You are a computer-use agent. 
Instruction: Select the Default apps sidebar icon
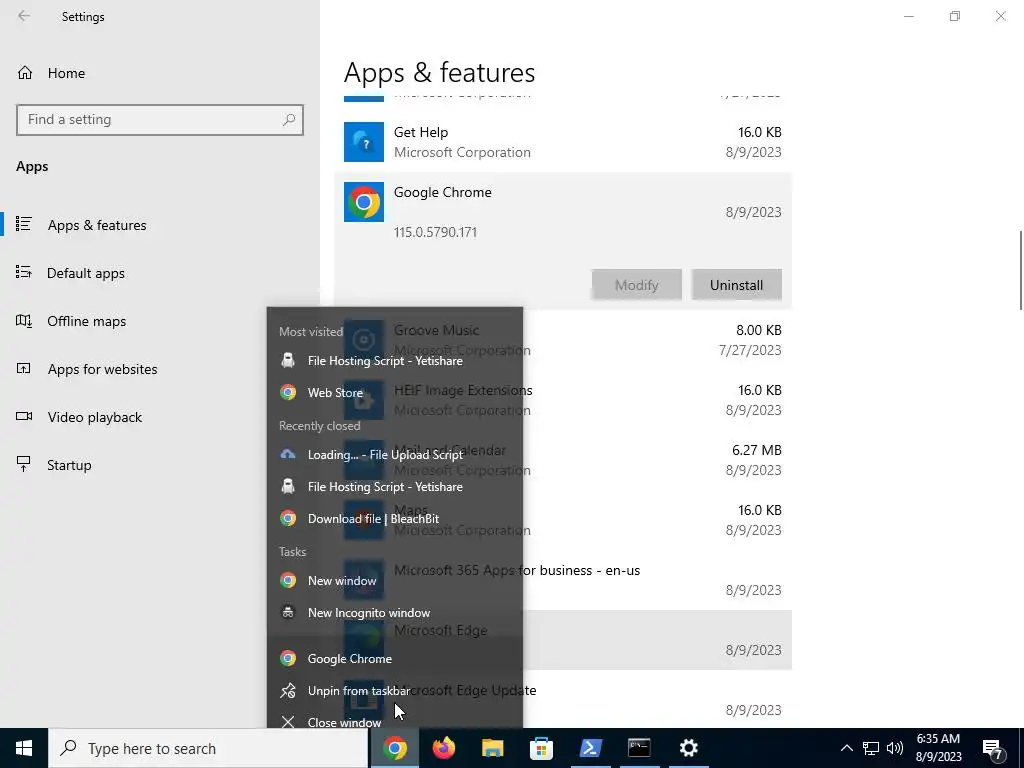click(24, 272)
